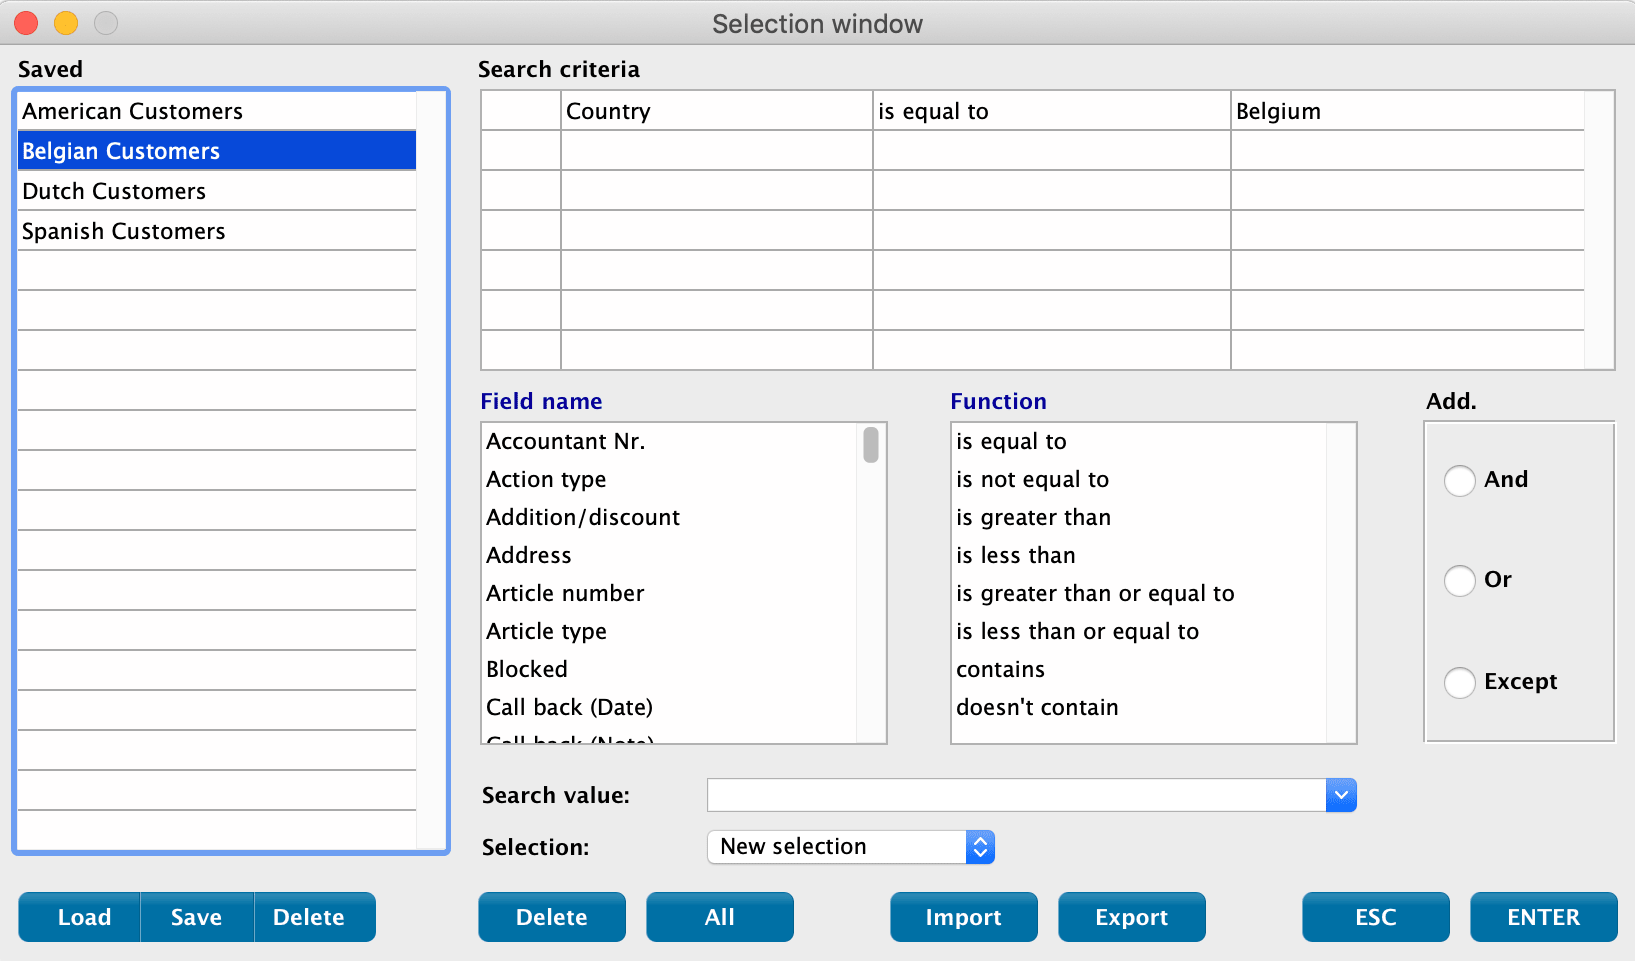Click the Search value input field
Image resolution: width=1635 pixels, height=961 pixels.
point(1016,795)
